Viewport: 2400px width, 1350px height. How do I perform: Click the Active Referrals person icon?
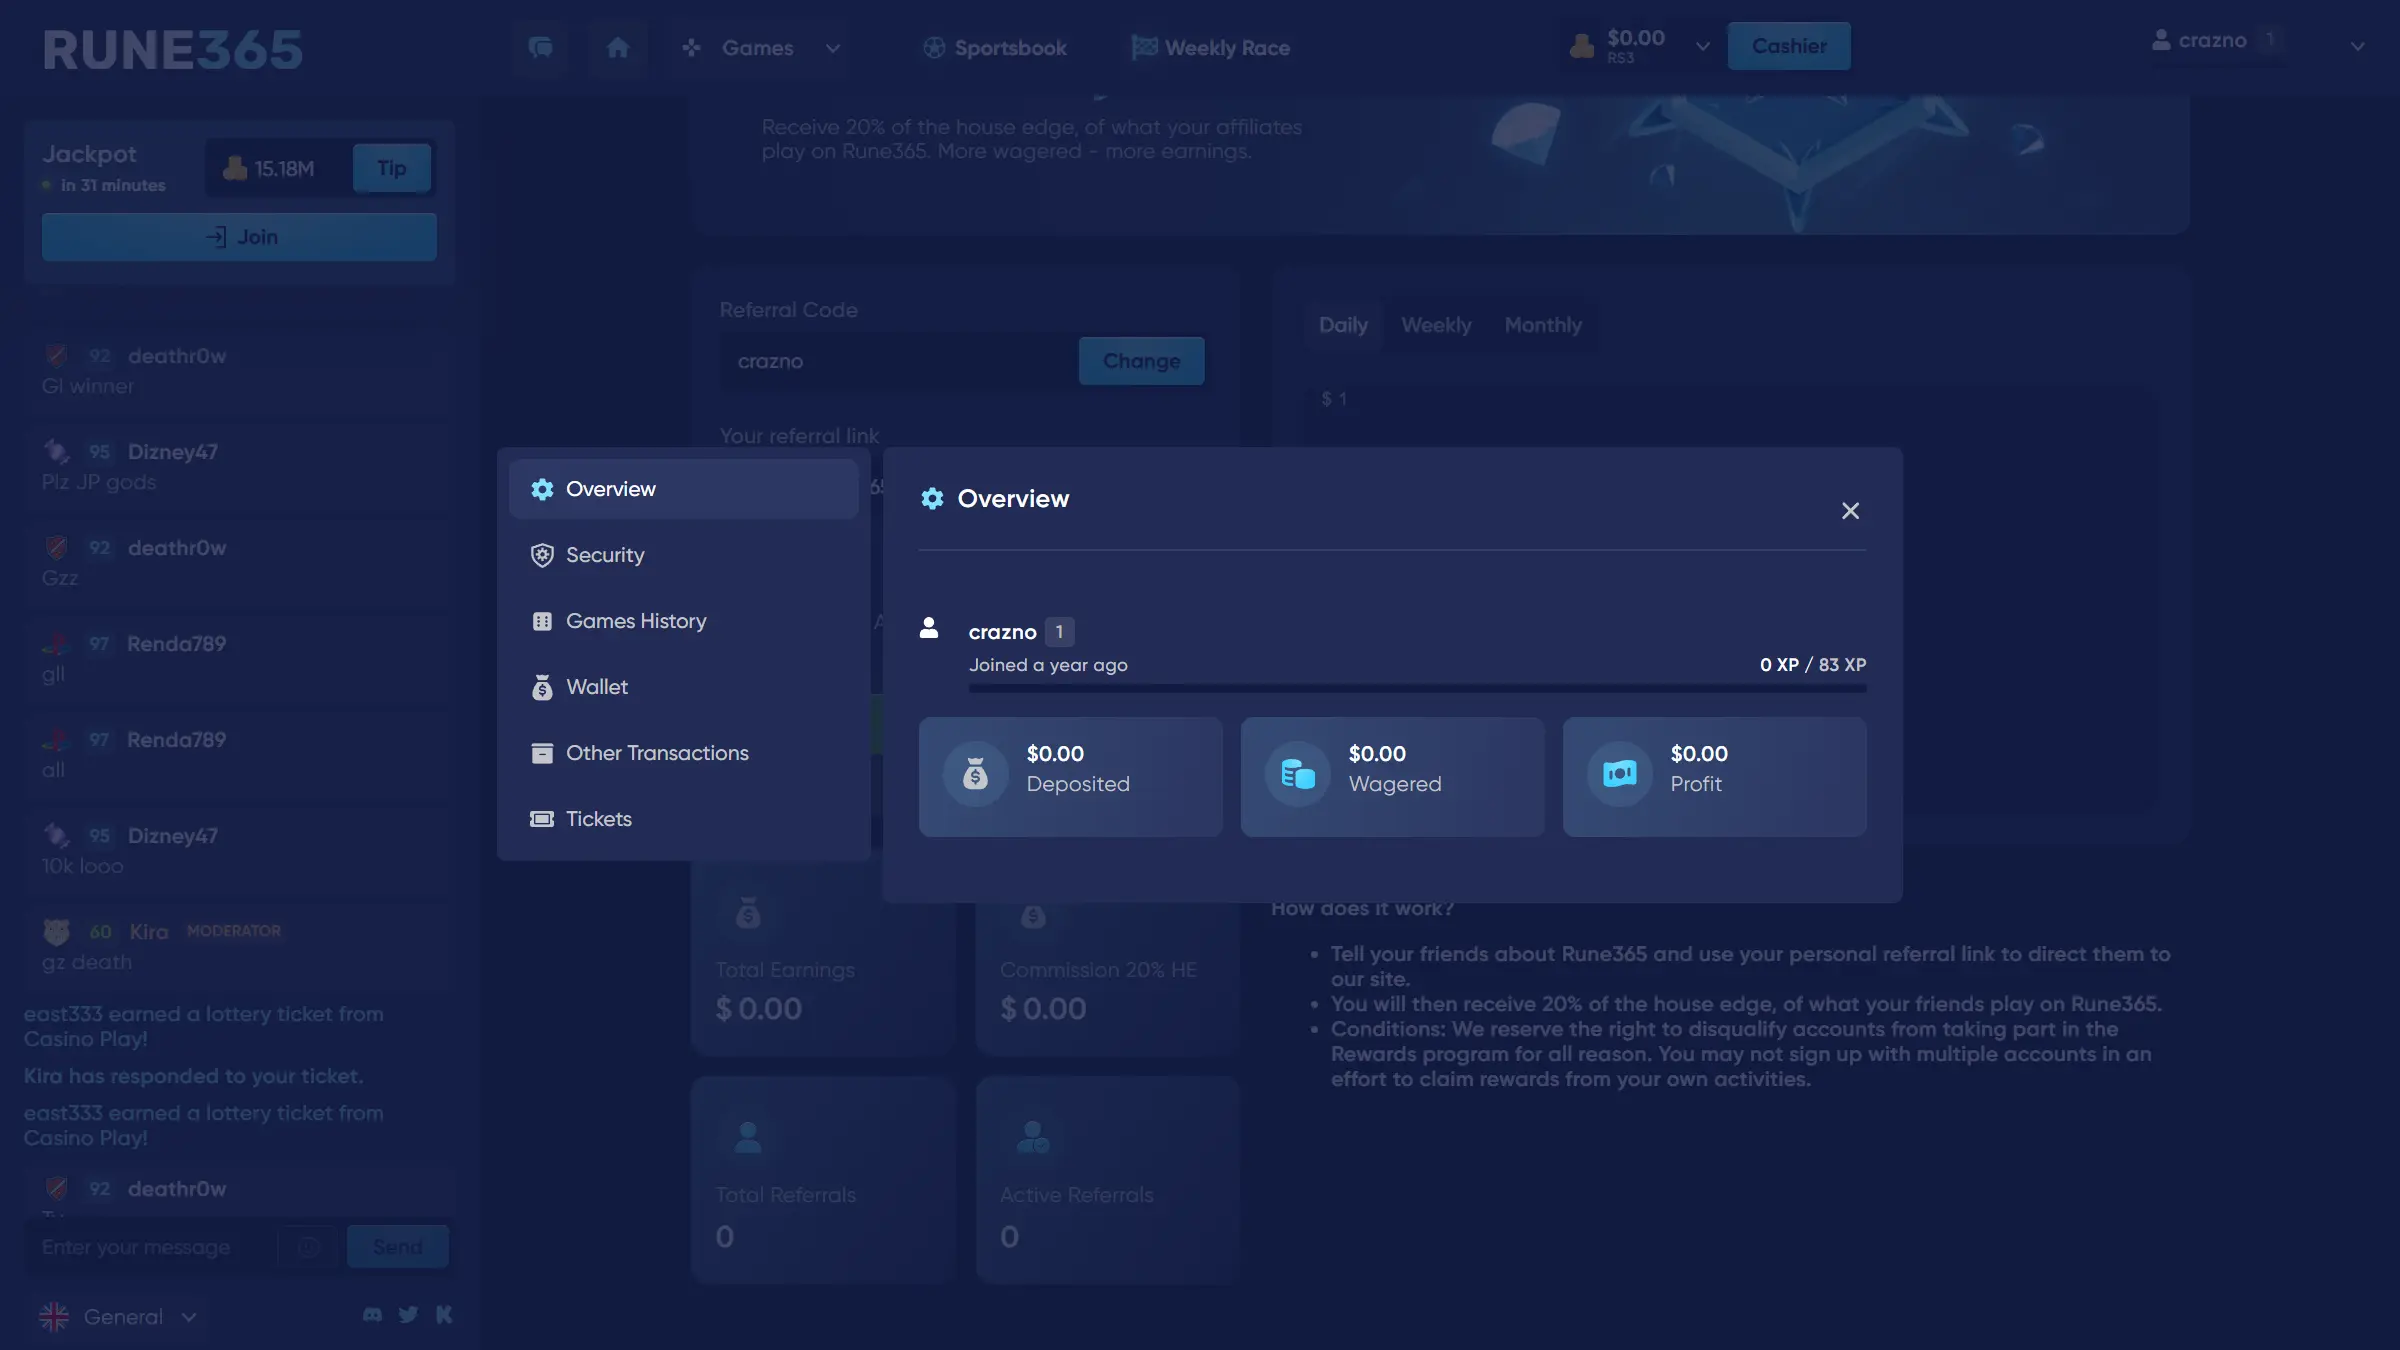[x=1033, y=1137]
